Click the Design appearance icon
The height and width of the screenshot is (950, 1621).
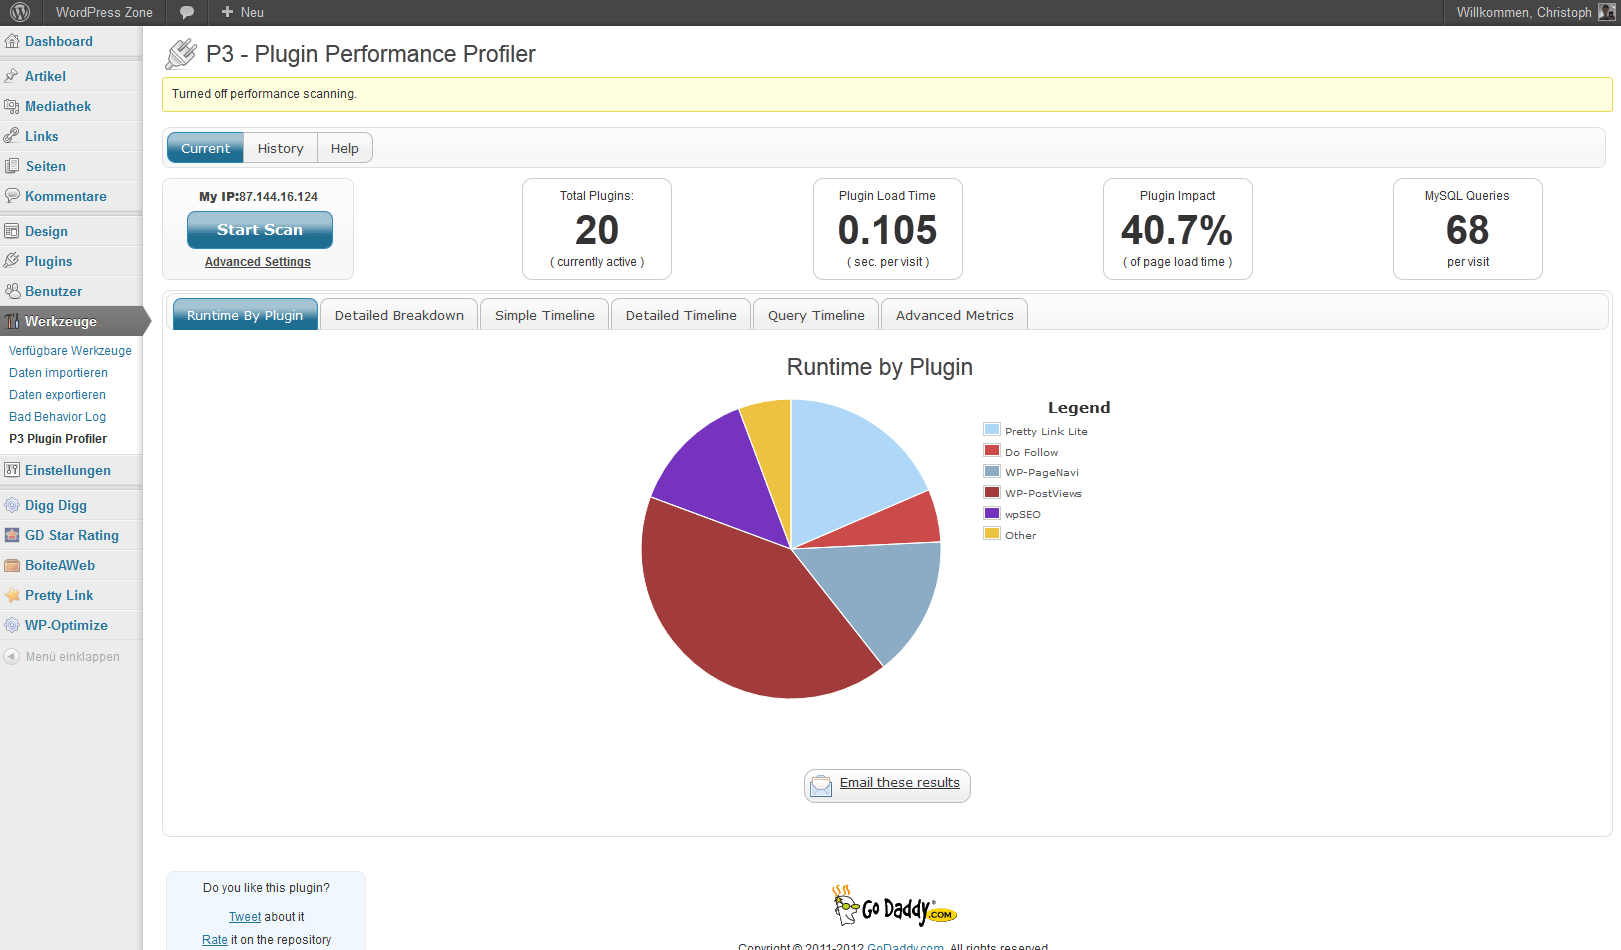12,231
